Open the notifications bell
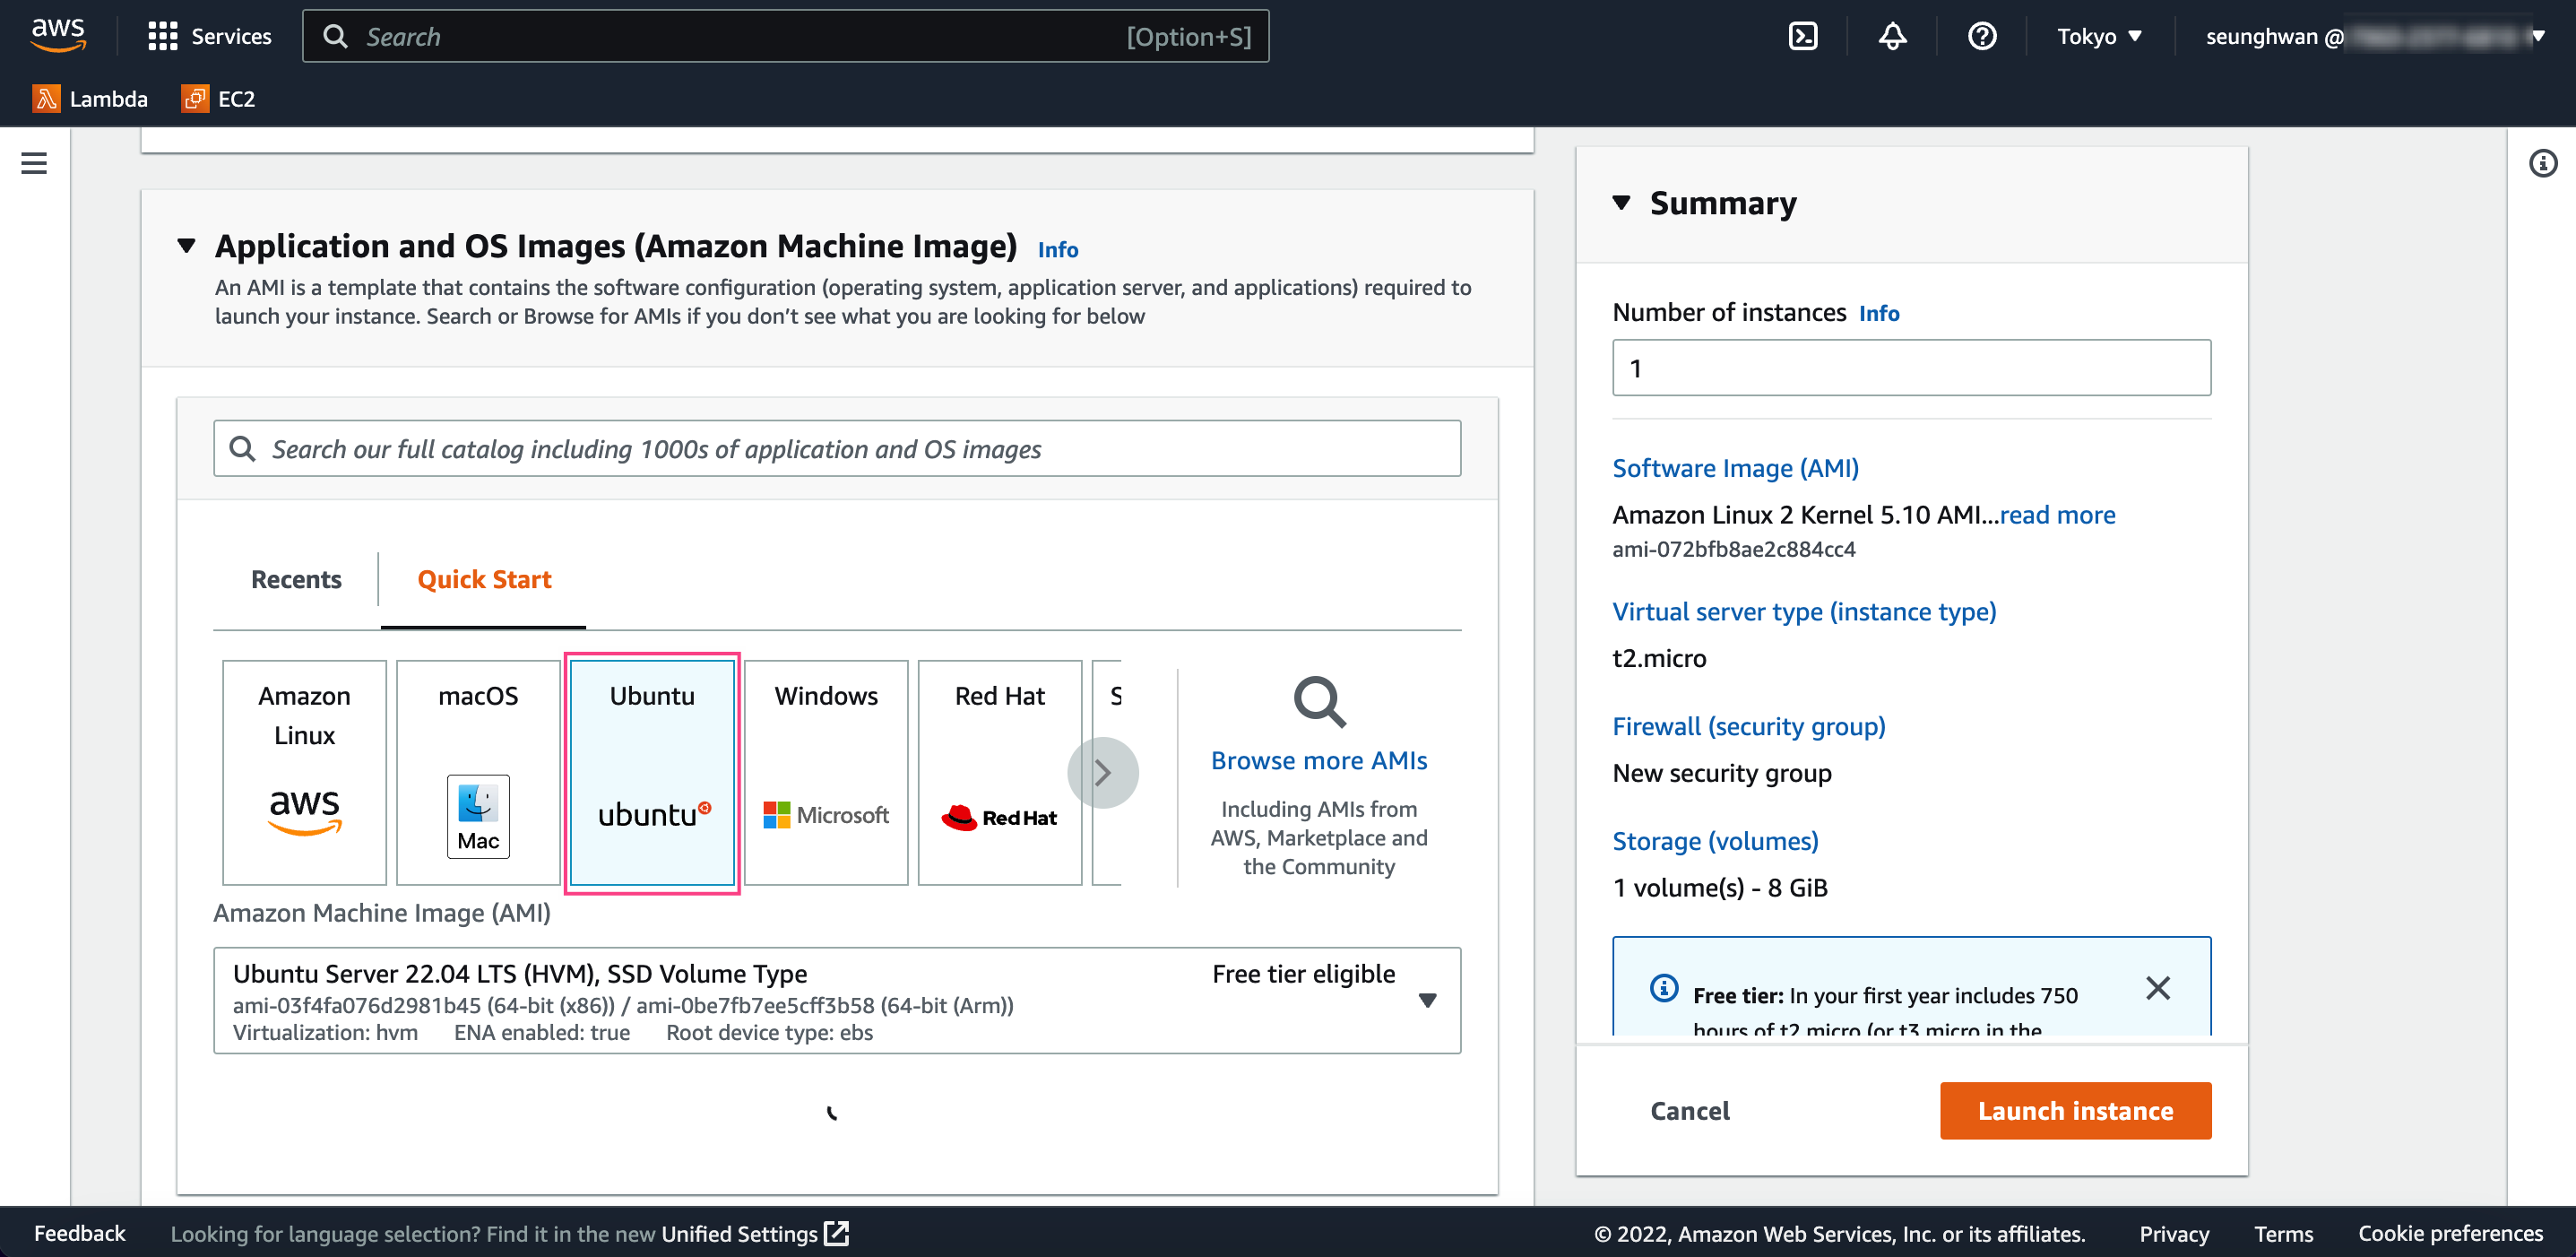The height and width of the screenshot is (1257, 2576). (1892, 37)
